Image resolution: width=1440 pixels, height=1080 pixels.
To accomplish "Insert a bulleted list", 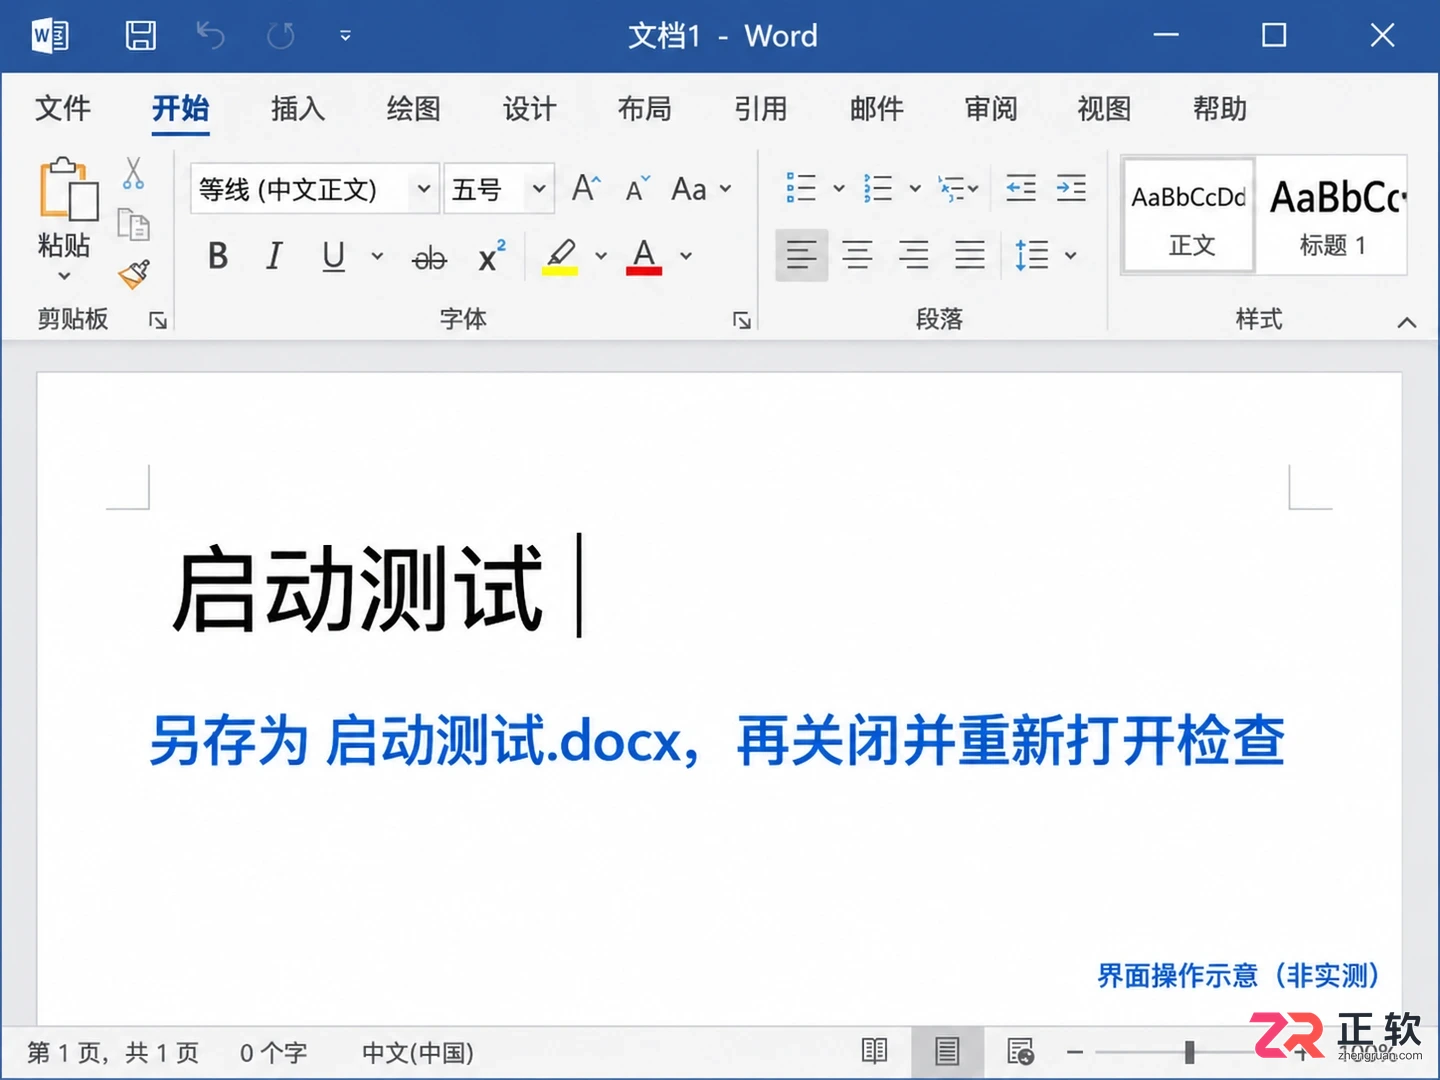I will 801,188.
